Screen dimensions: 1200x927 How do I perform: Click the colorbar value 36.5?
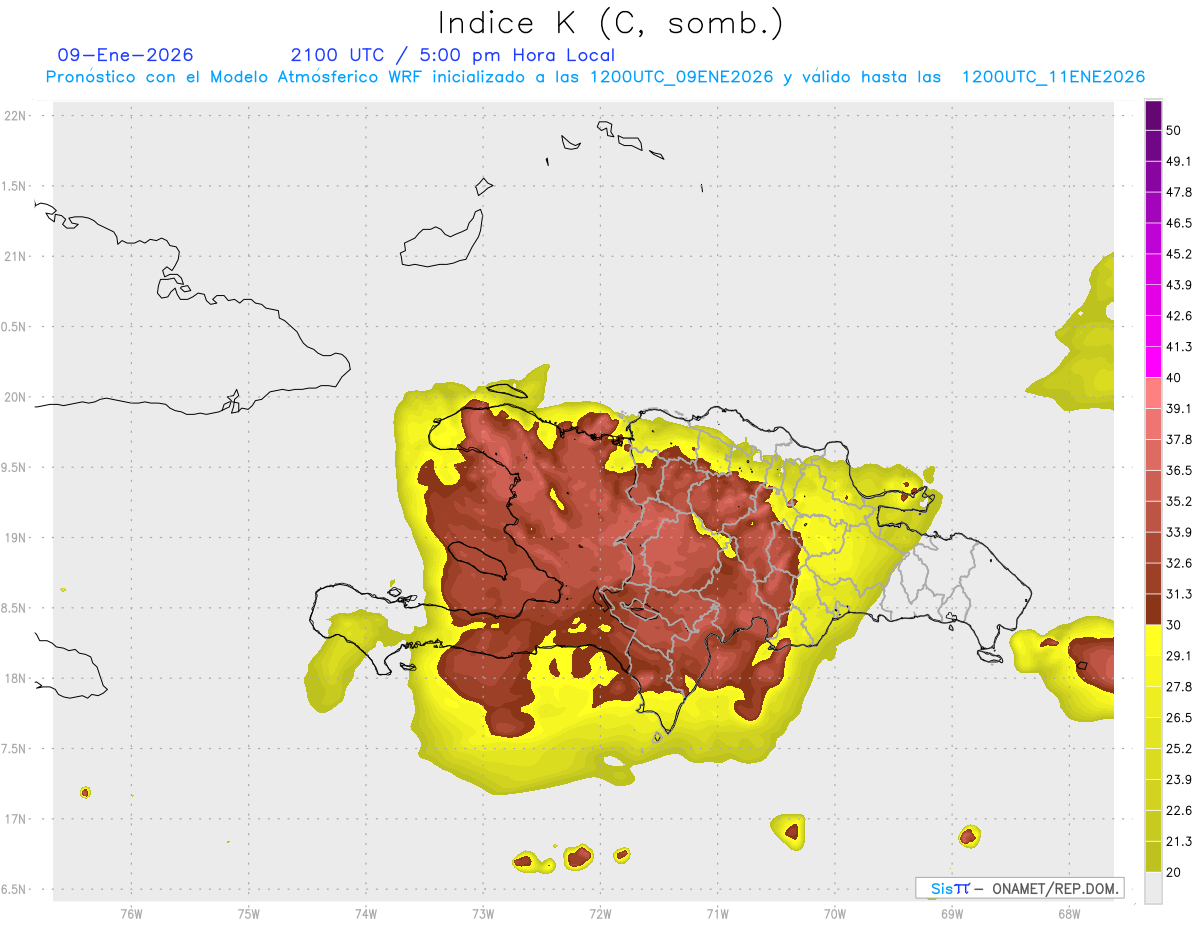[1178, 470]
